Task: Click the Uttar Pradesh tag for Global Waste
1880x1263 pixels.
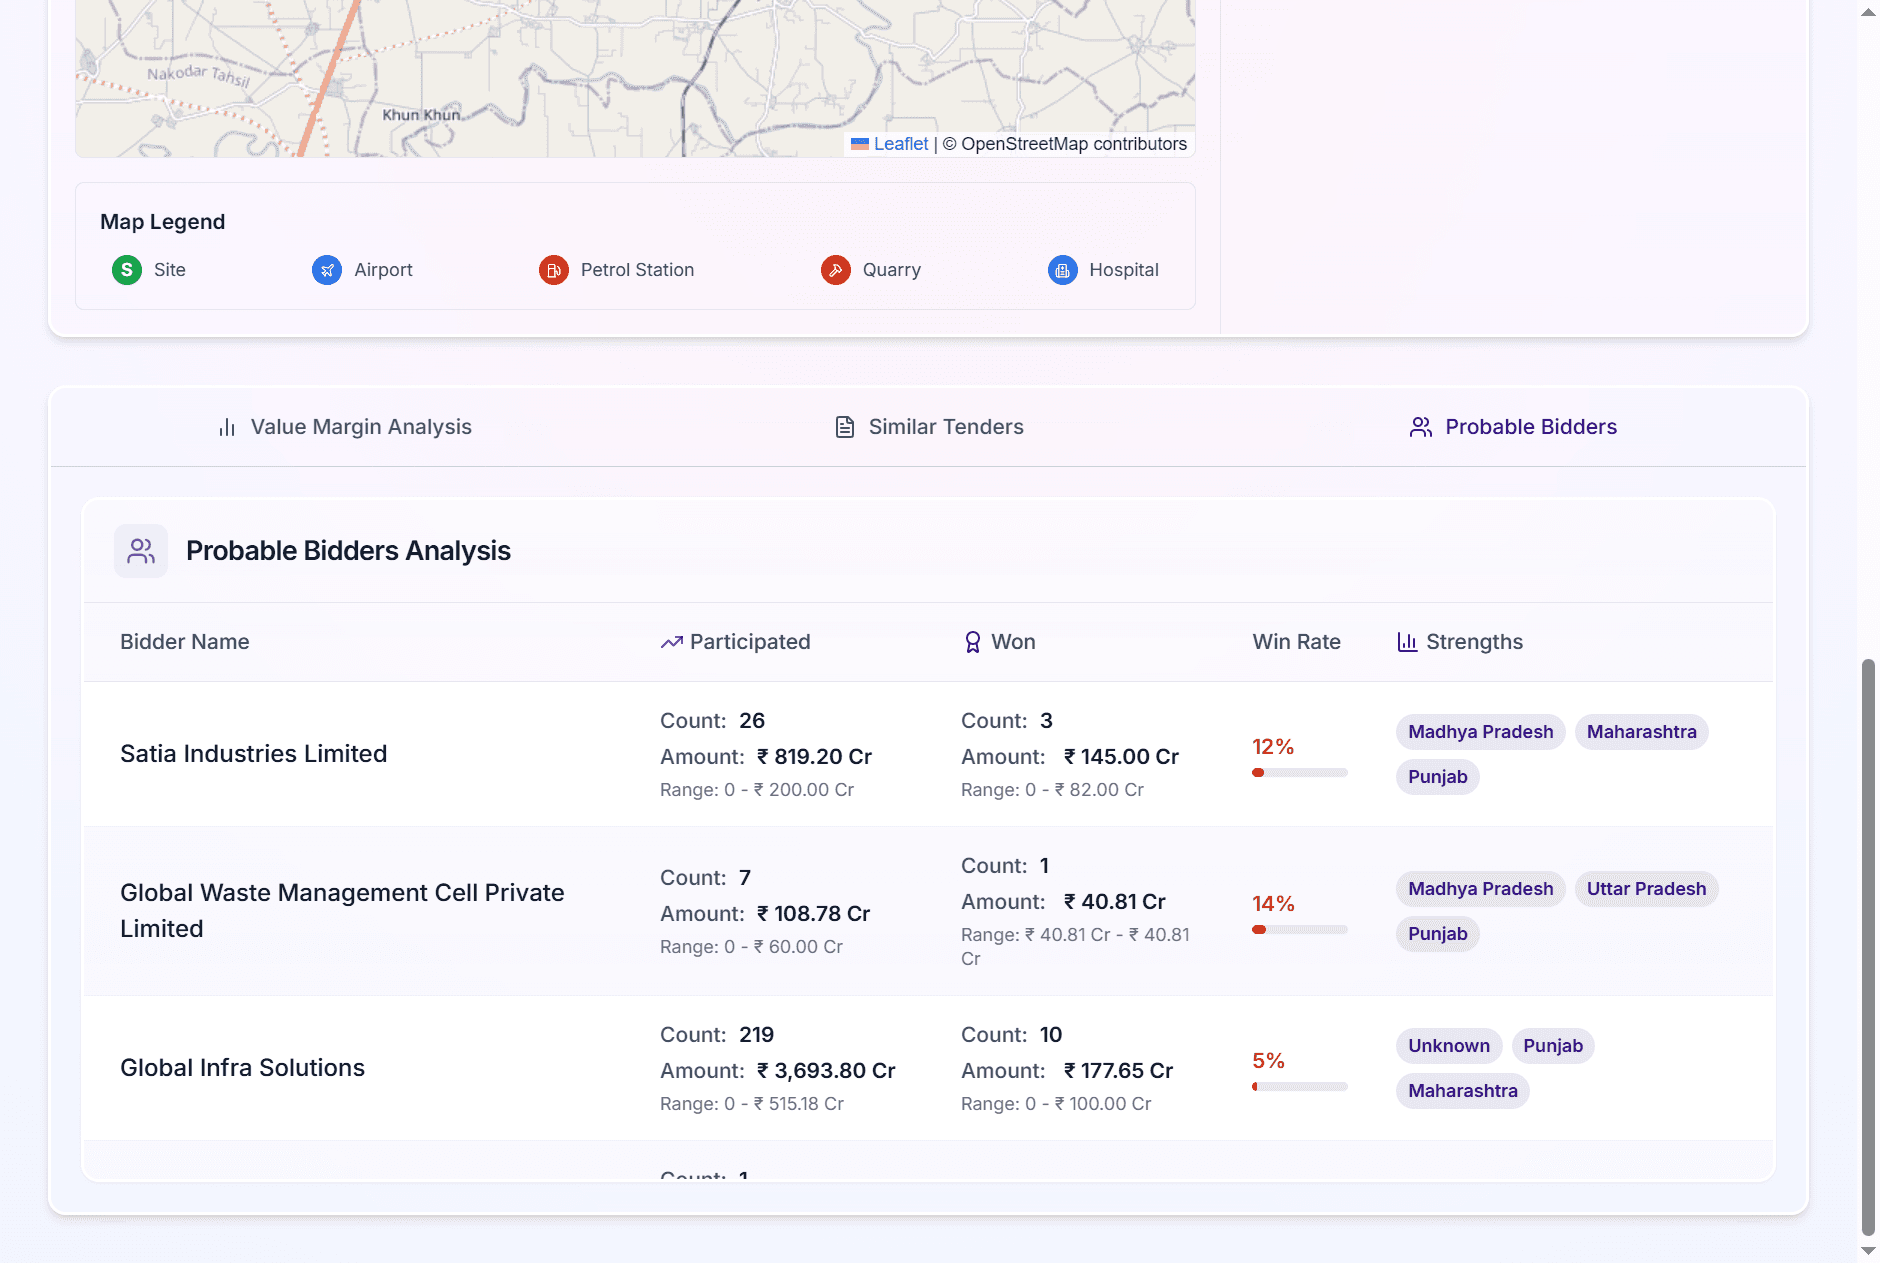Action: [x=1647, y=889]
